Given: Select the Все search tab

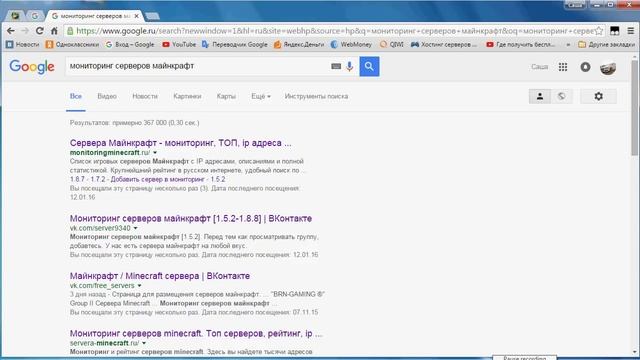Looking at the screenshot, I should point(76,96).
